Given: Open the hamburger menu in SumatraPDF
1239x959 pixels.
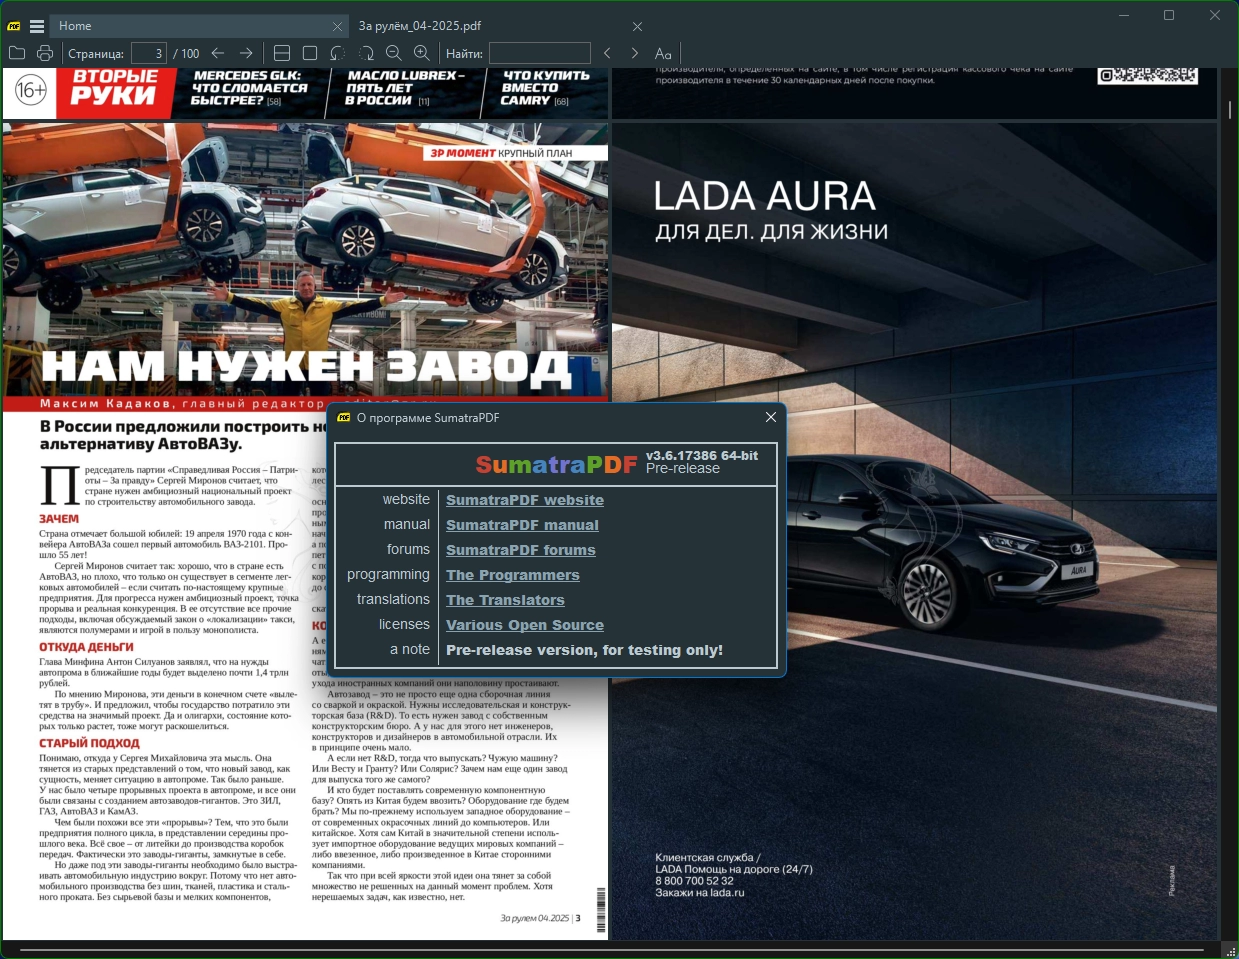Looking at the screenshot, I should point(37,26).
